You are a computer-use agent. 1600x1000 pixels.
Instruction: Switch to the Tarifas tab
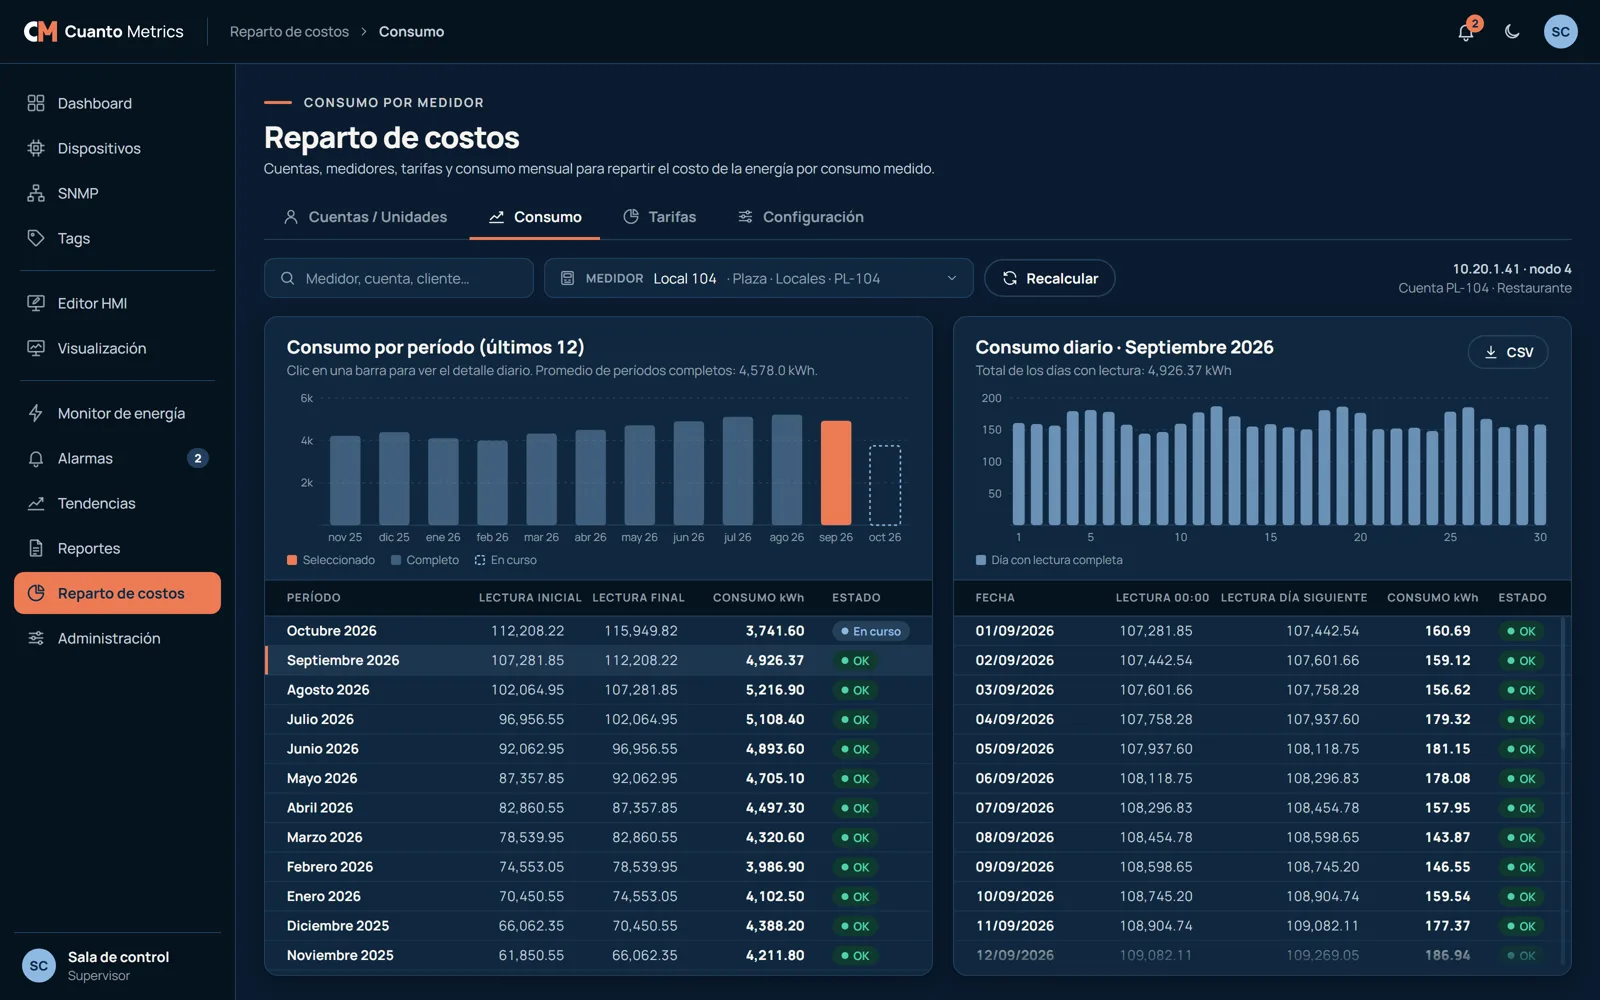pyautogui.click(x=660, y=217)
